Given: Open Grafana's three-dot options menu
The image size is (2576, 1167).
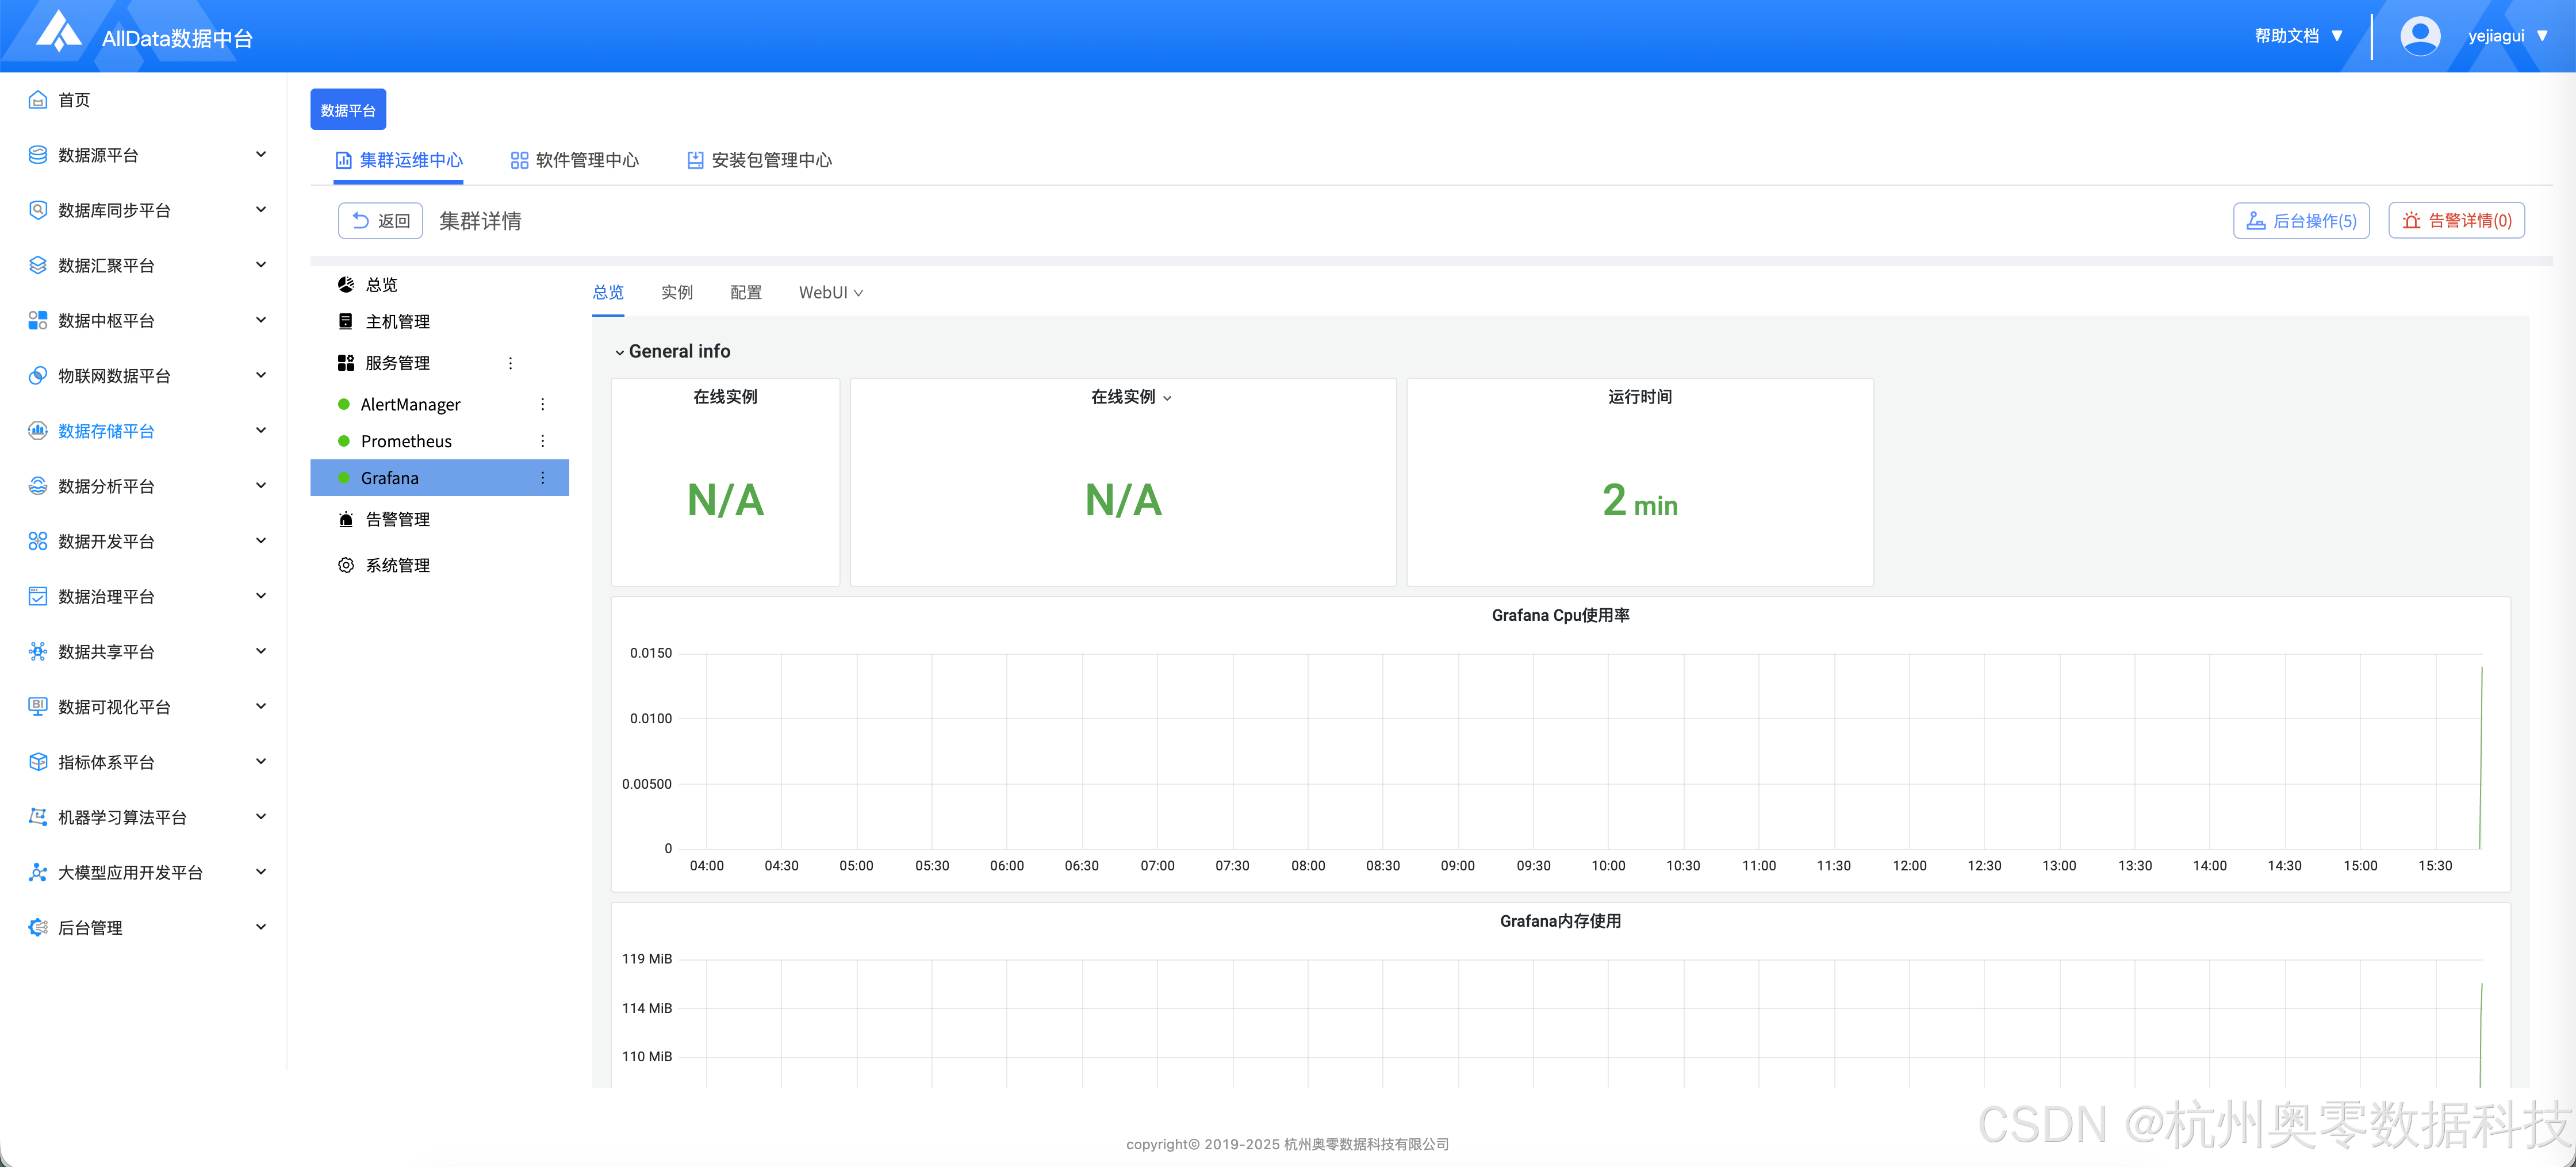Looking at the screenshot, I should pyautogui.click(x=543, y=478).
